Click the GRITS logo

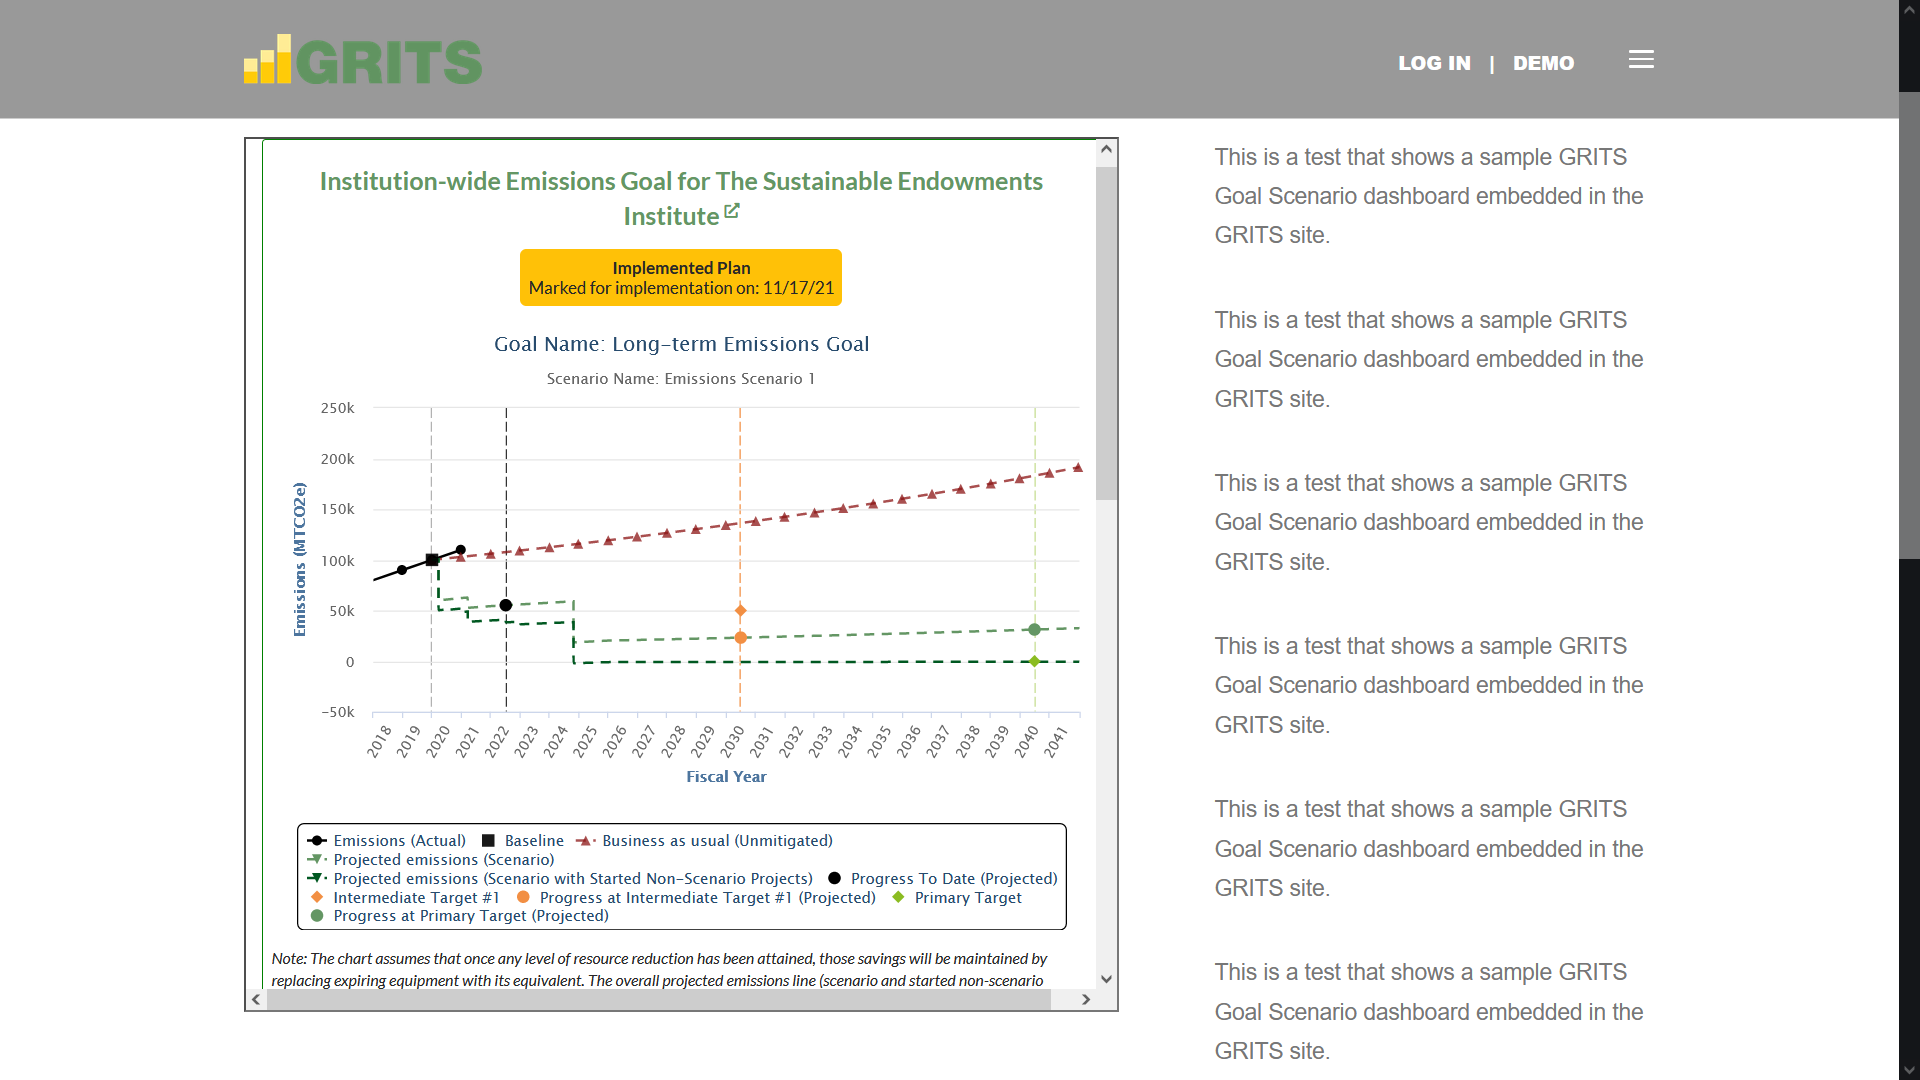(x=363, y=60)
